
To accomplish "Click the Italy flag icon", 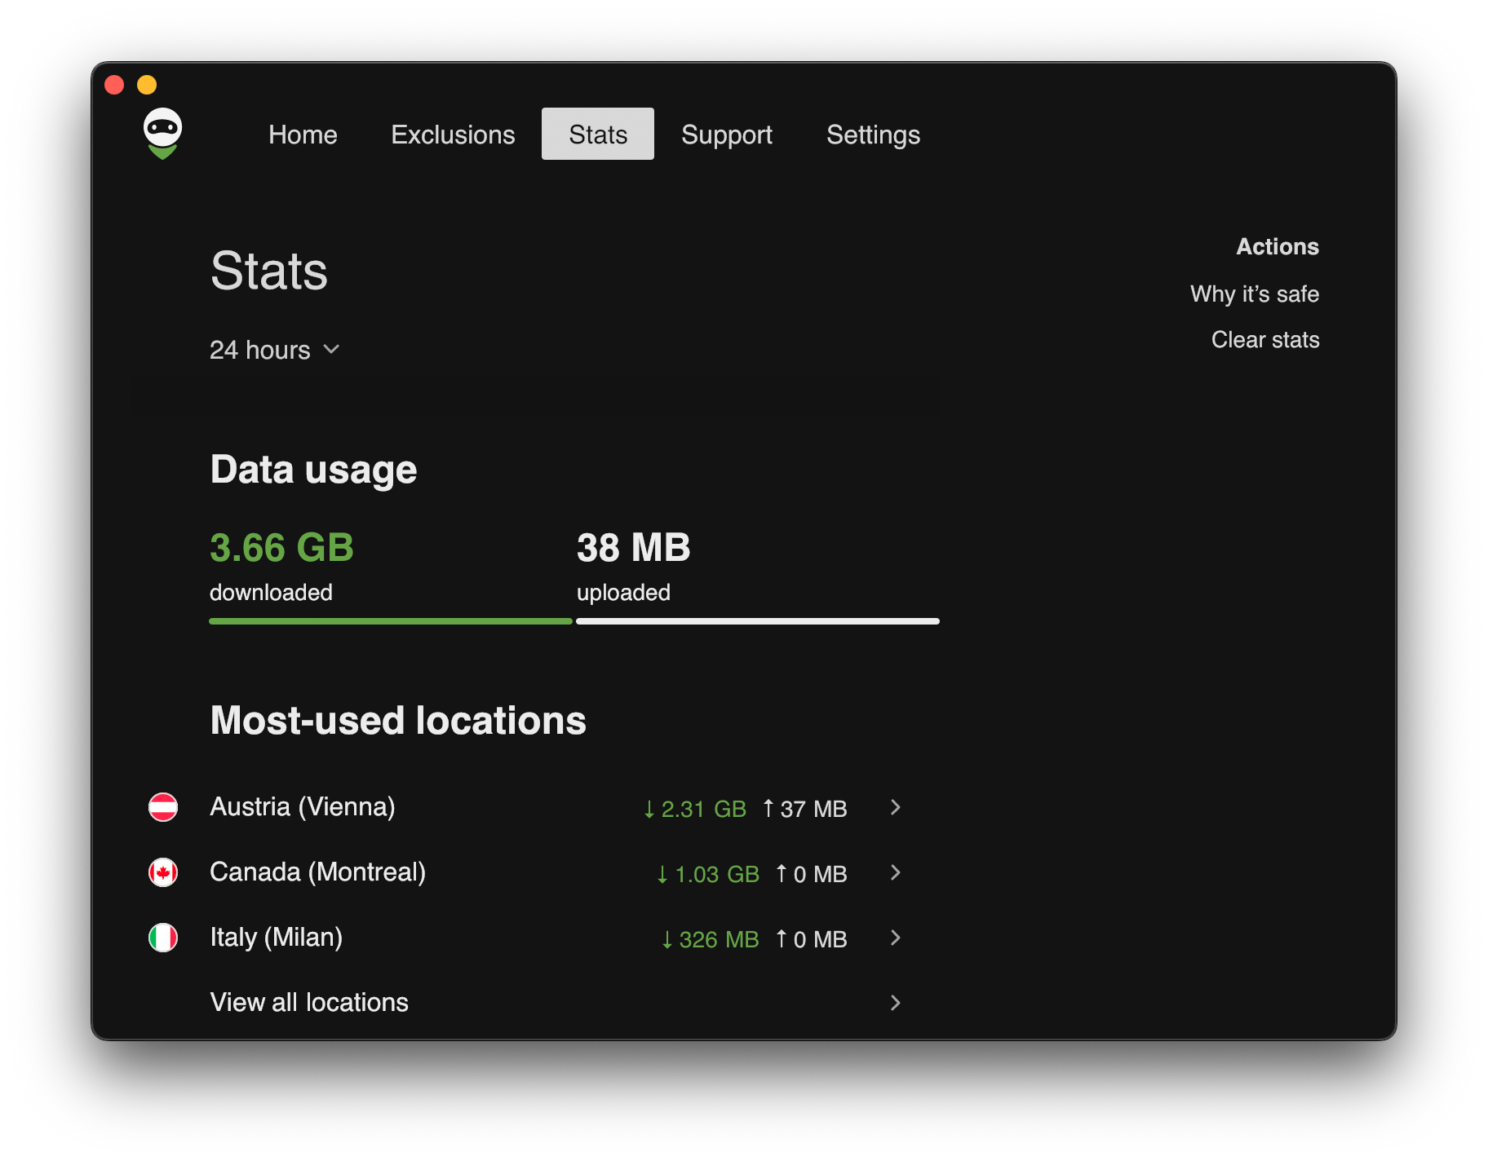I will tap(163, 938).
